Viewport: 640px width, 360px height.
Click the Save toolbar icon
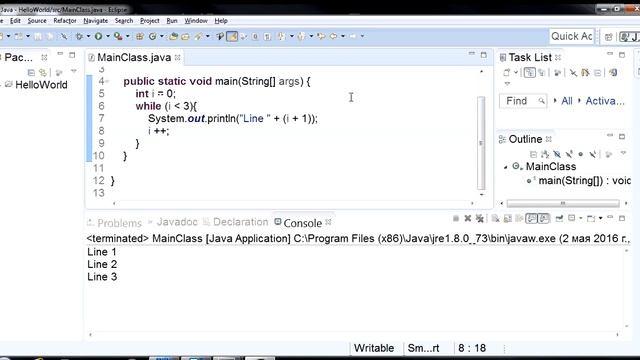38,36
